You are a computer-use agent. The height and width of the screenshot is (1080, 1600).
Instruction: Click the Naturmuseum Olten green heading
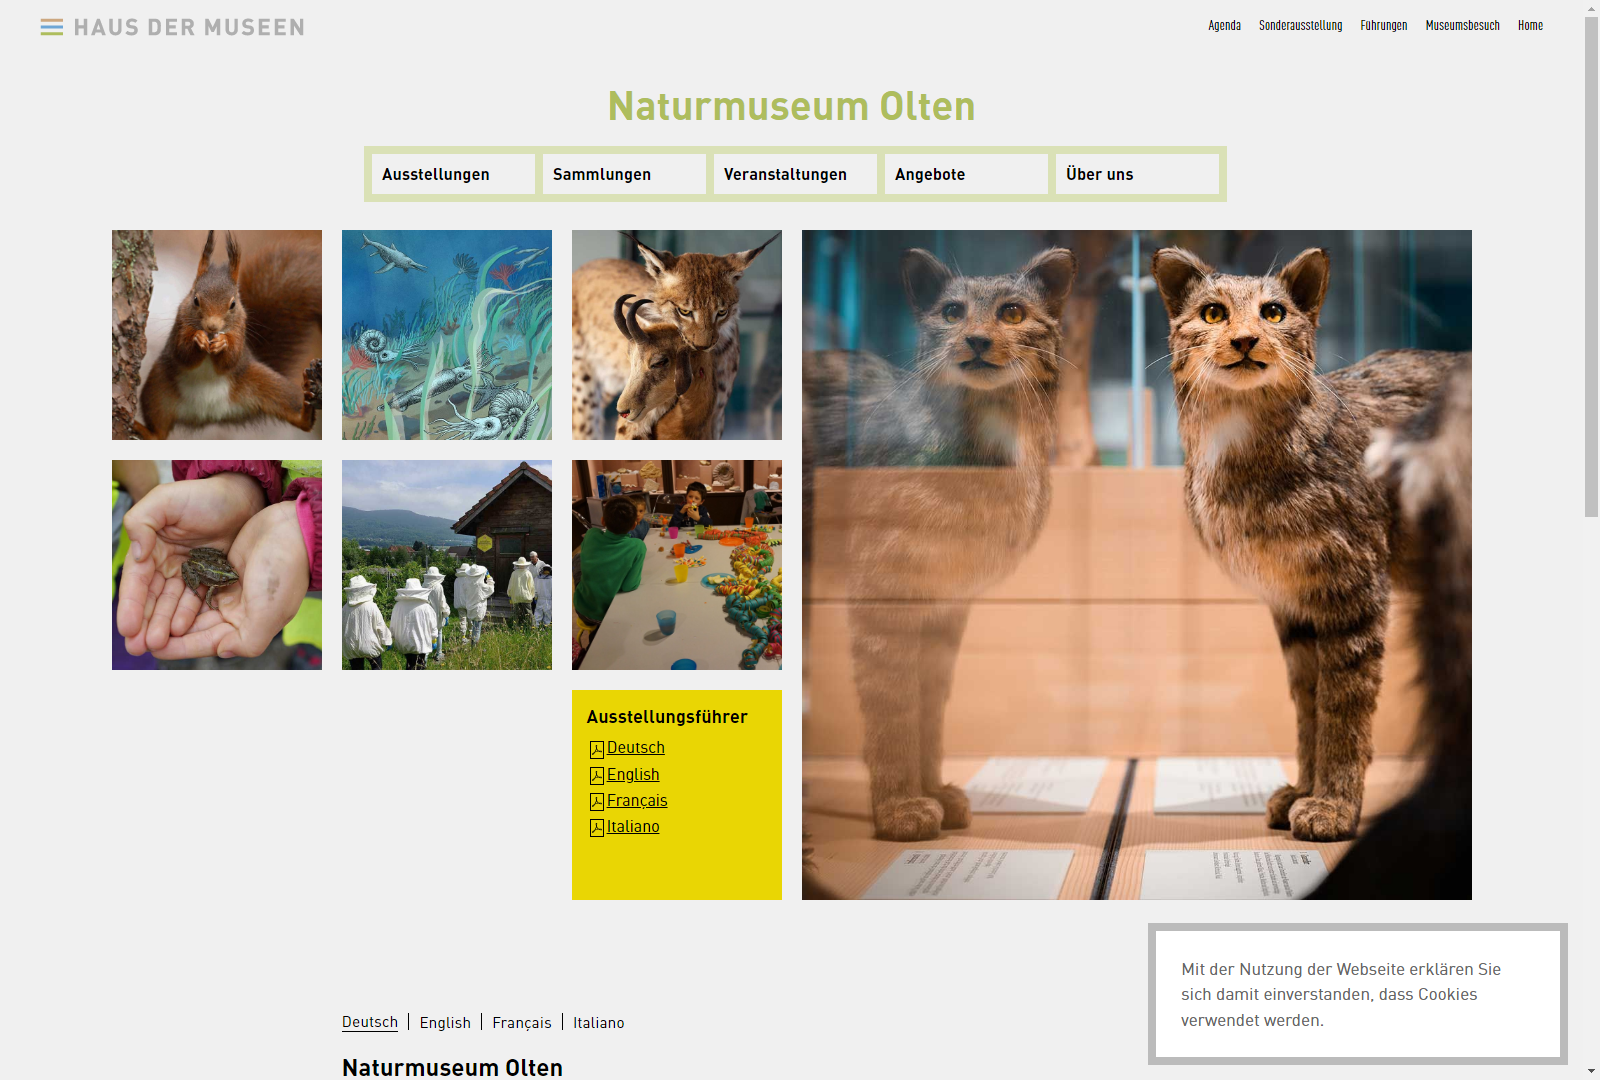tap(791, 106)
